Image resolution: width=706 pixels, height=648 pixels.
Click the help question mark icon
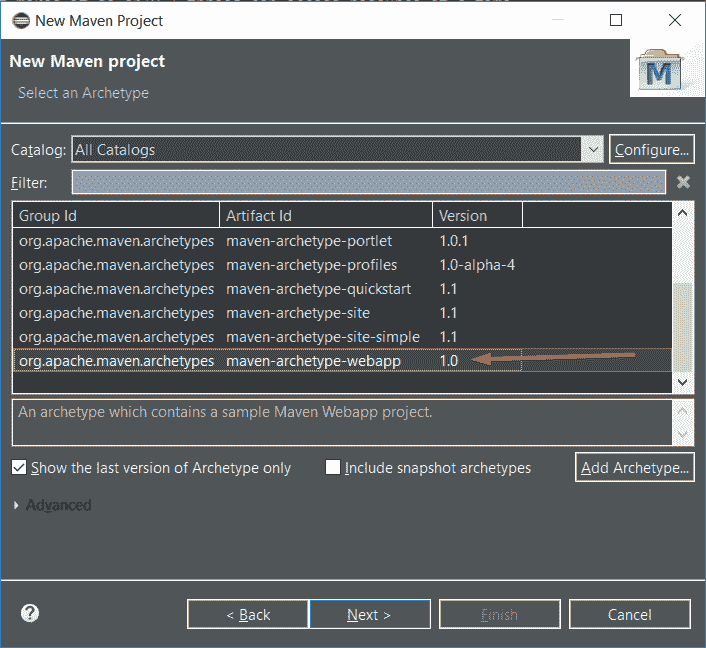[30, 613]
